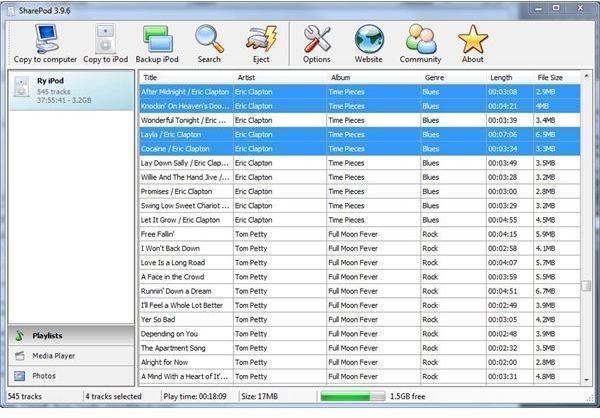Sort the list by Album column

[373, 77]
